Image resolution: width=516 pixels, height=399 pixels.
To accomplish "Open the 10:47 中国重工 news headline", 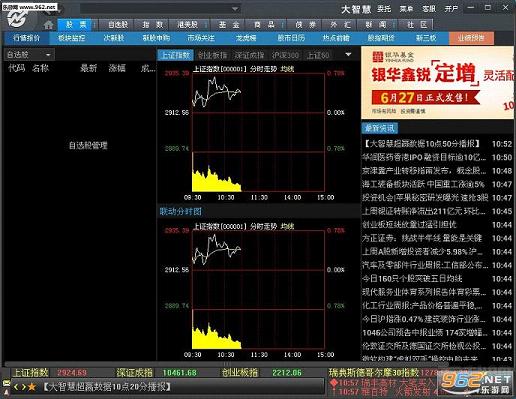I will click(437, 184).
